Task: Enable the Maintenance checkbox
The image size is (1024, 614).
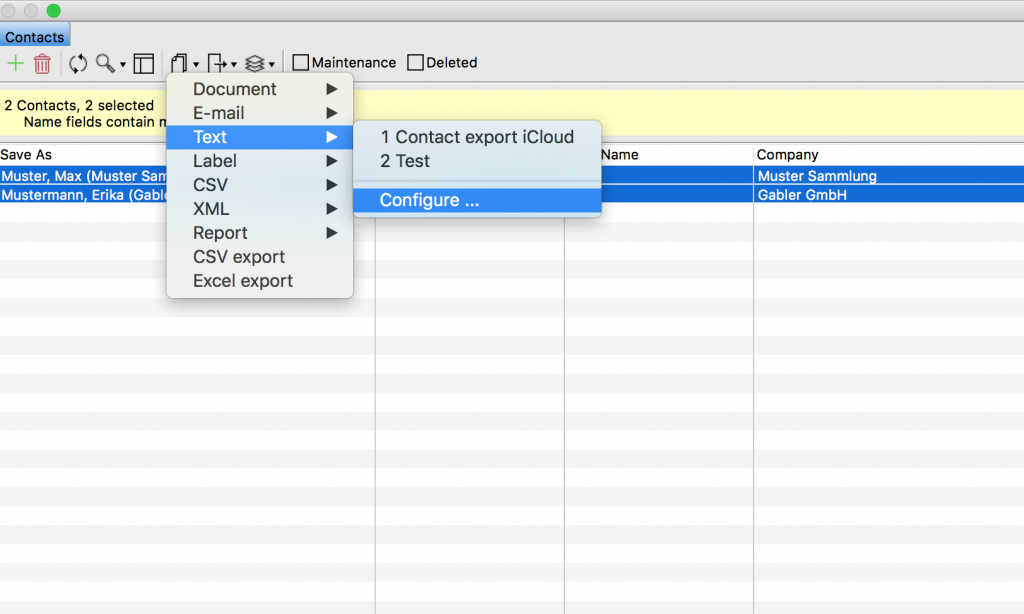Action: [300, 63]
